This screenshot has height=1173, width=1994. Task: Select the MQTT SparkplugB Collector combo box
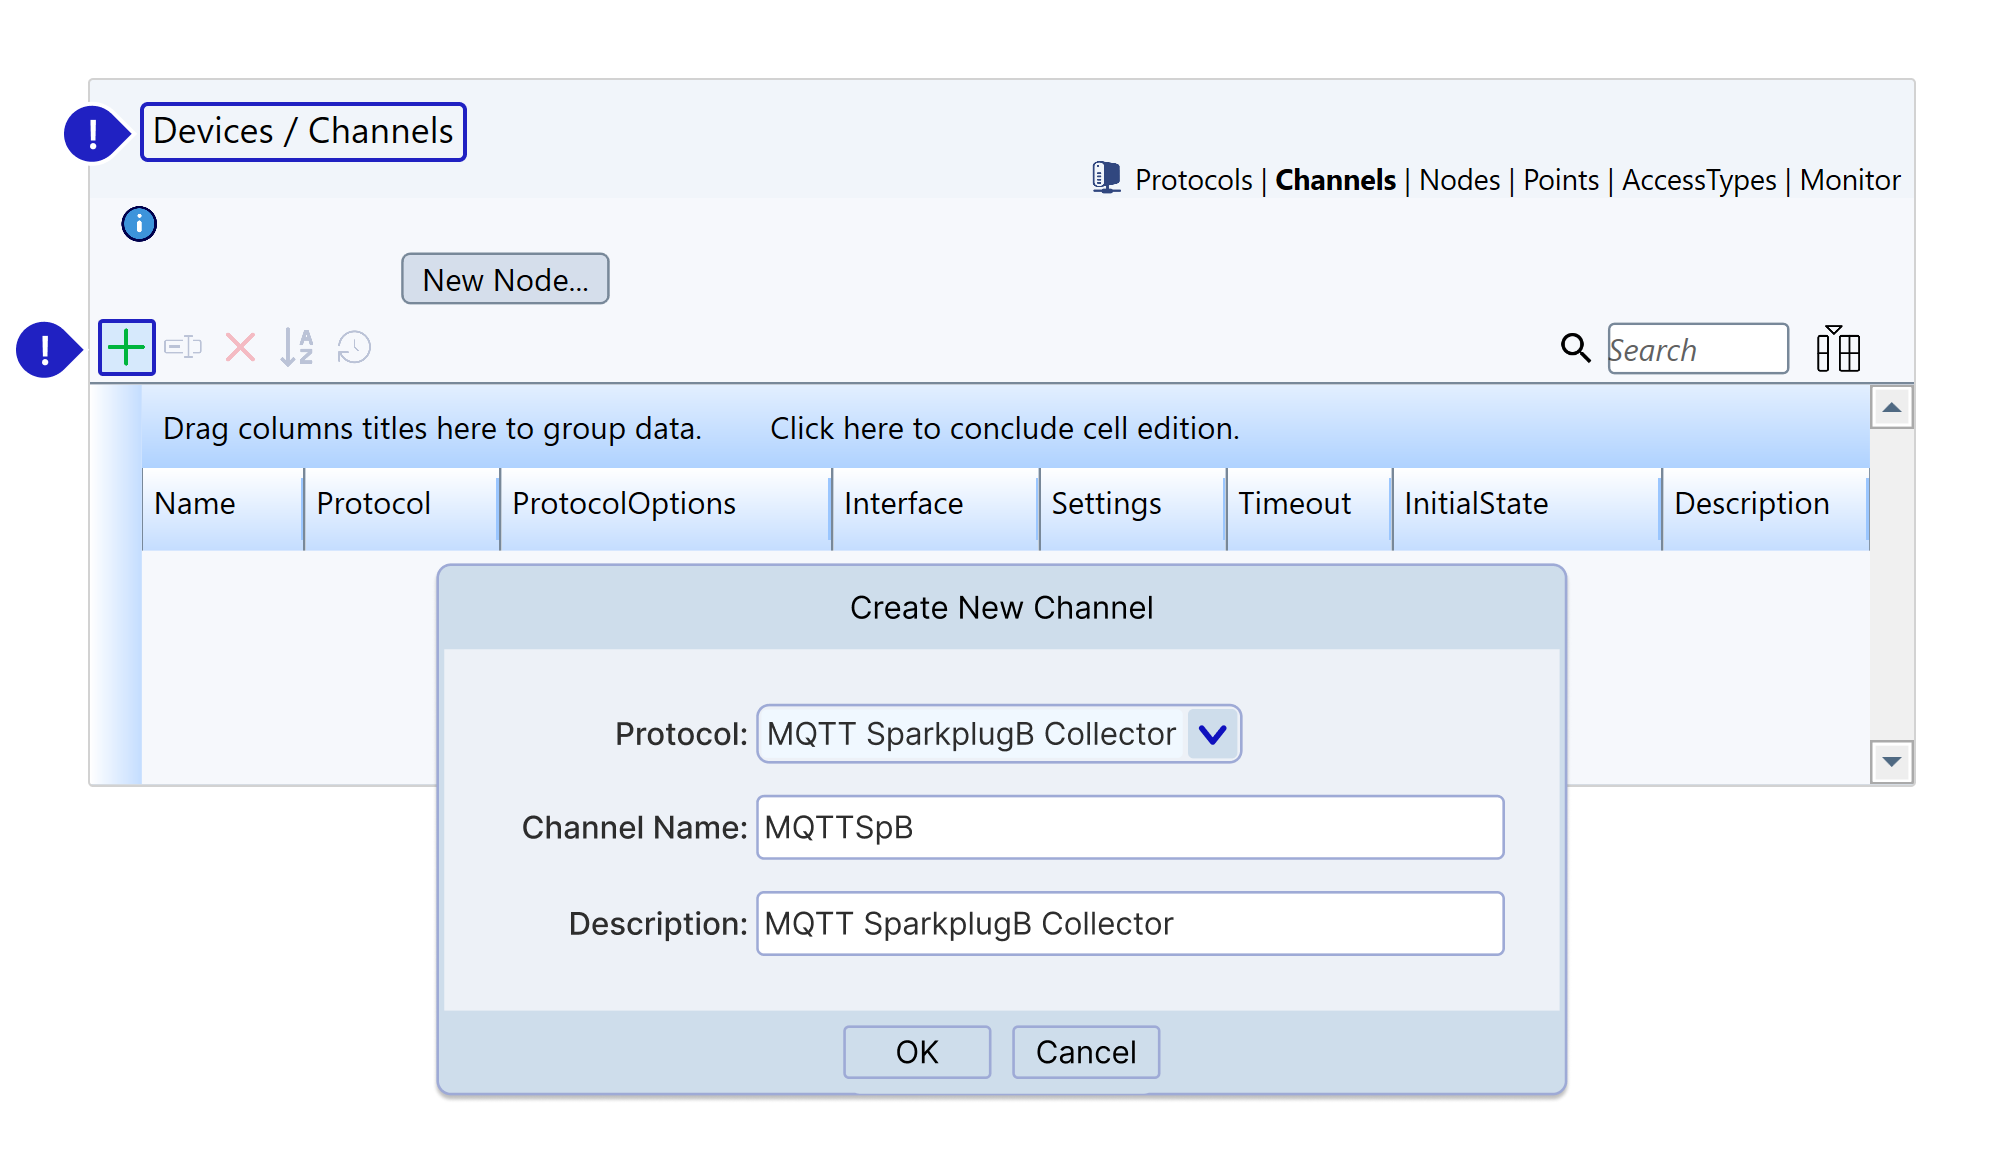point(998,734)
